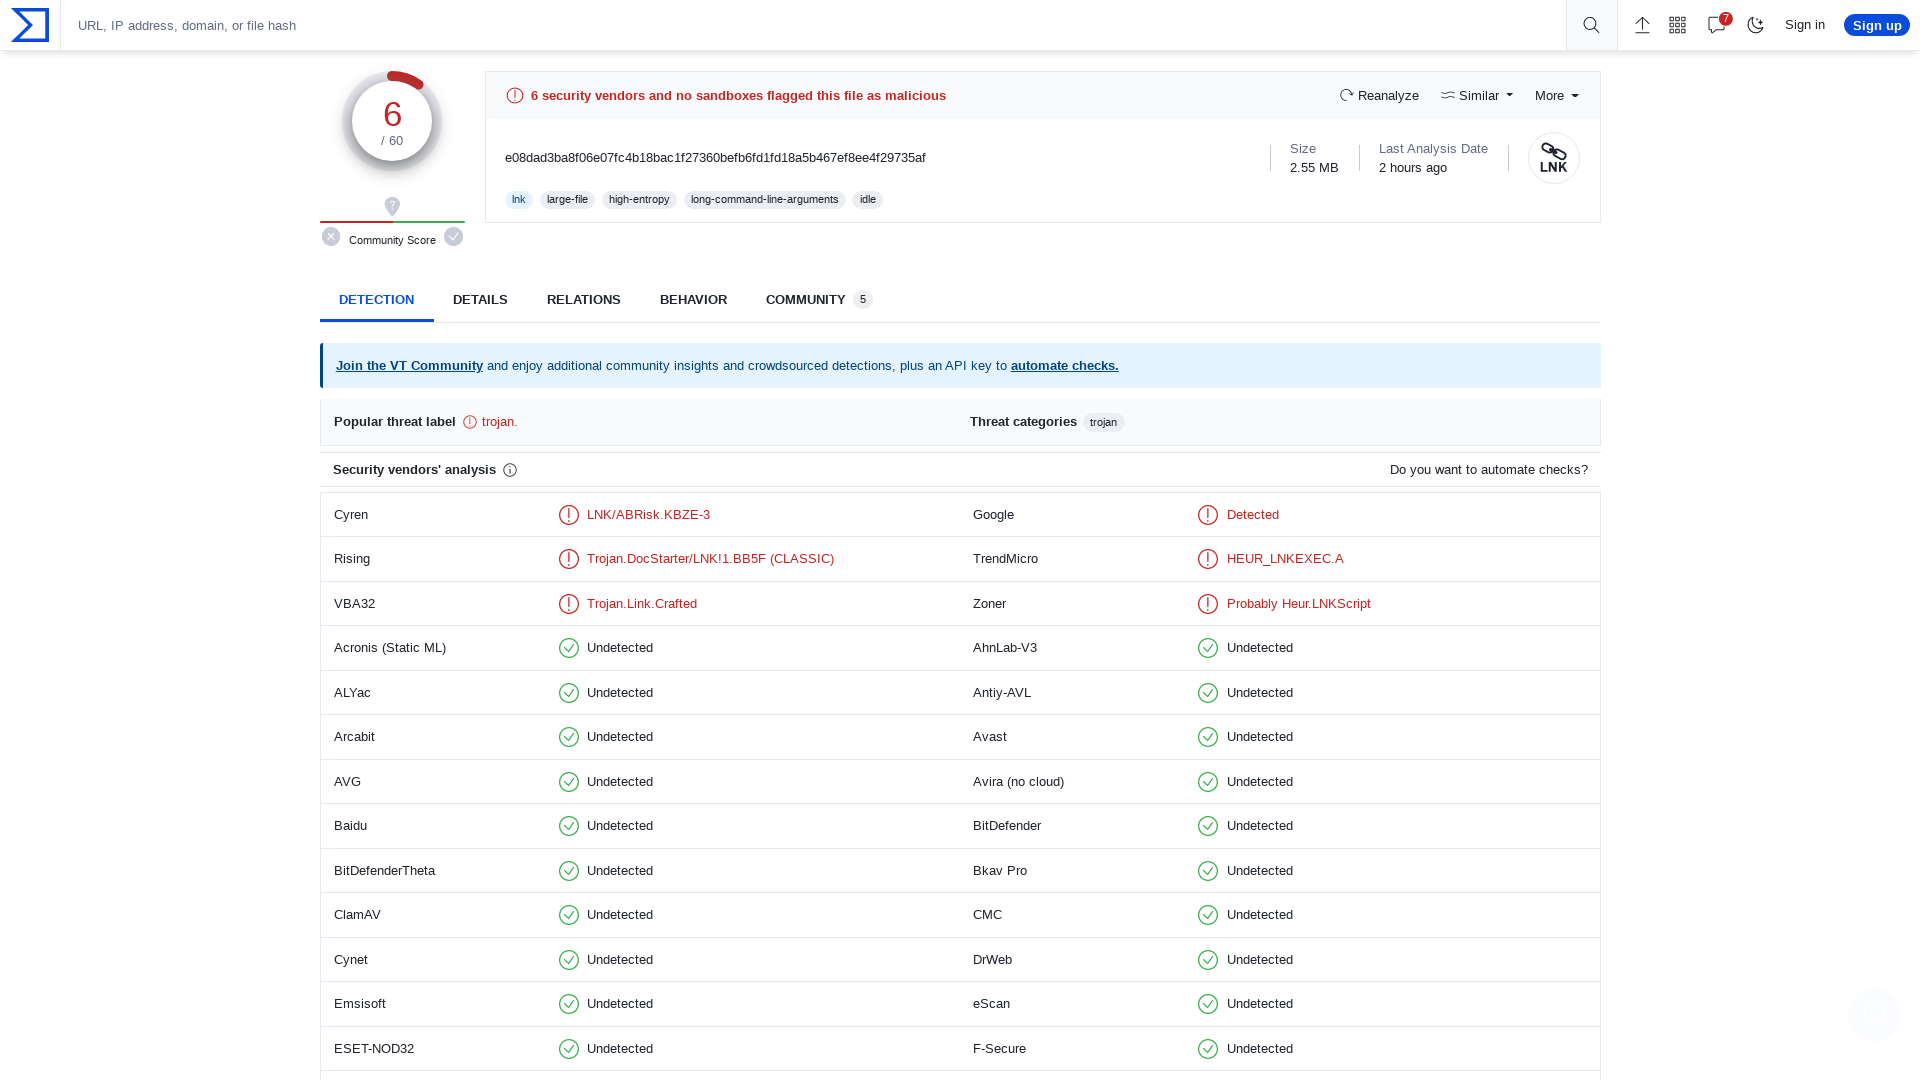This screenshot has height=1080, width=1920.
Task: Switch to the DETAILS tab
Action: pyautogui.click(x=480, y=300)
